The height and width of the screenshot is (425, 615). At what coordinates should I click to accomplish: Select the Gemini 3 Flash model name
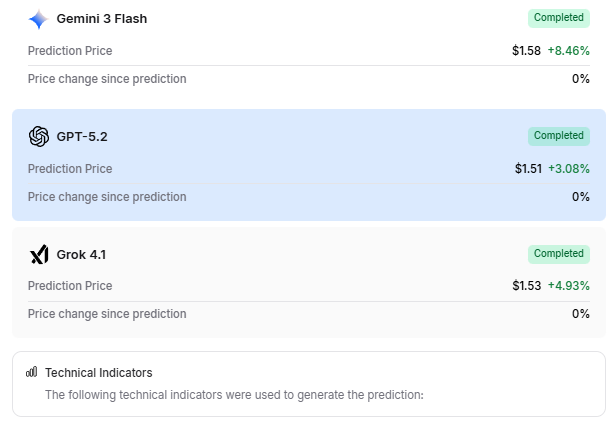(102, 19)
